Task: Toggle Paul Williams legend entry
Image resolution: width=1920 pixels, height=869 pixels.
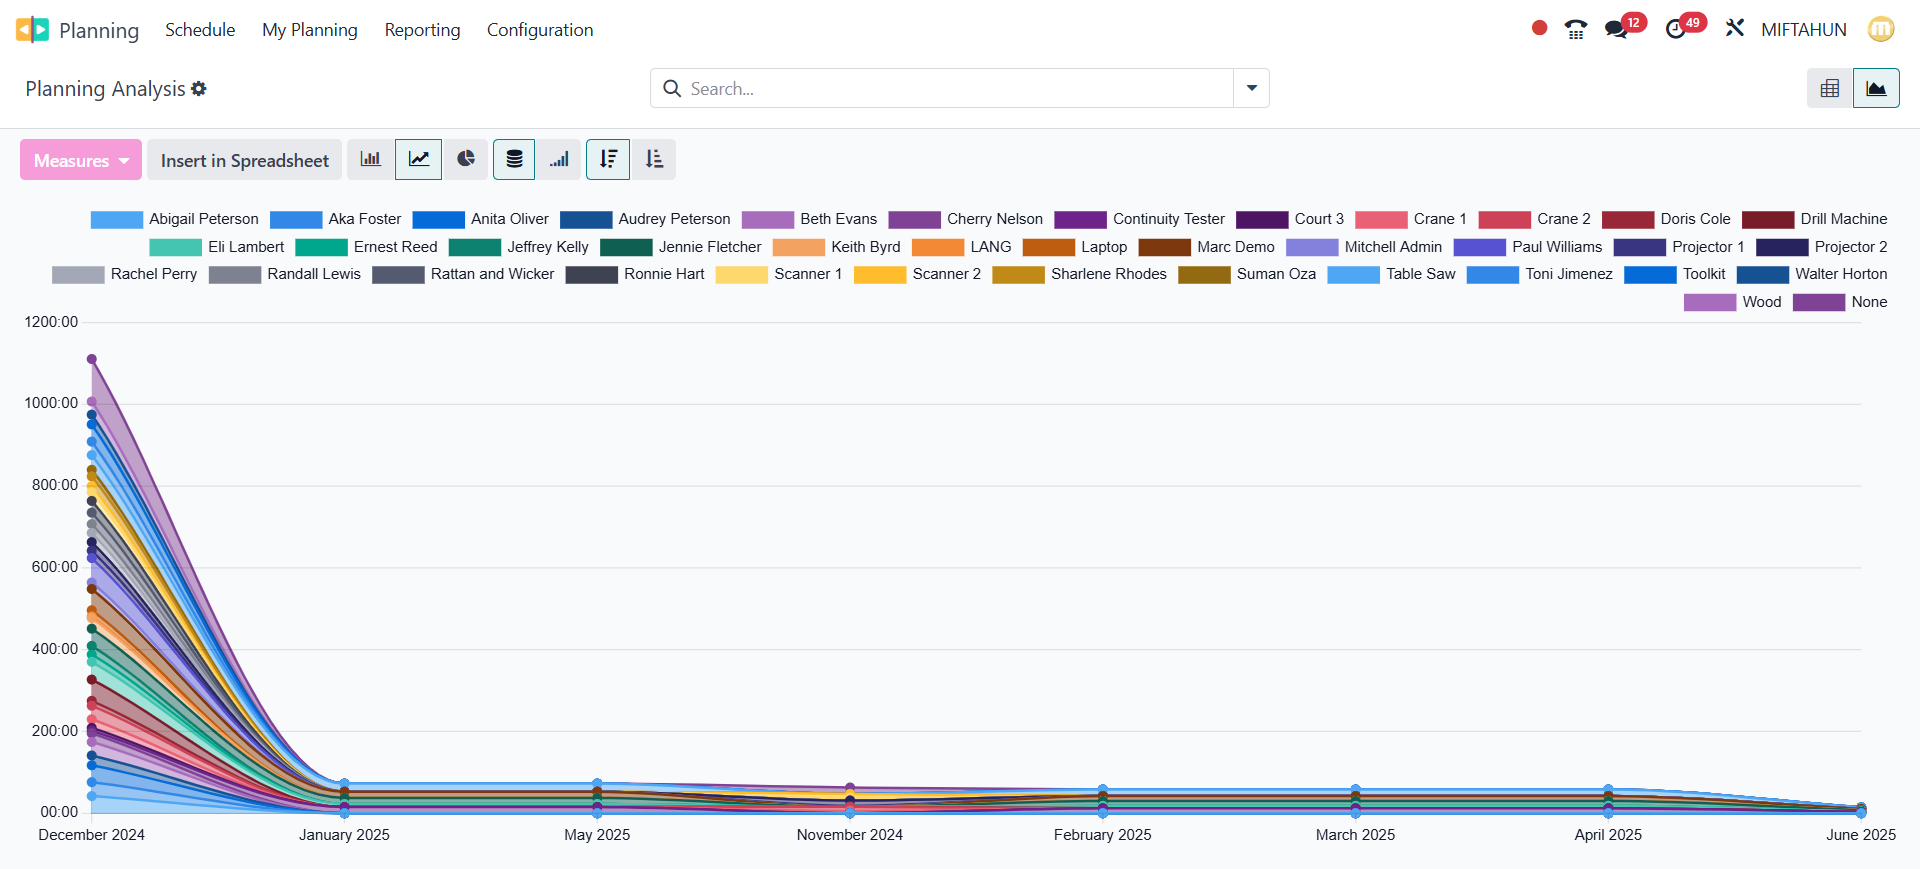Action: coord(1528,247)
